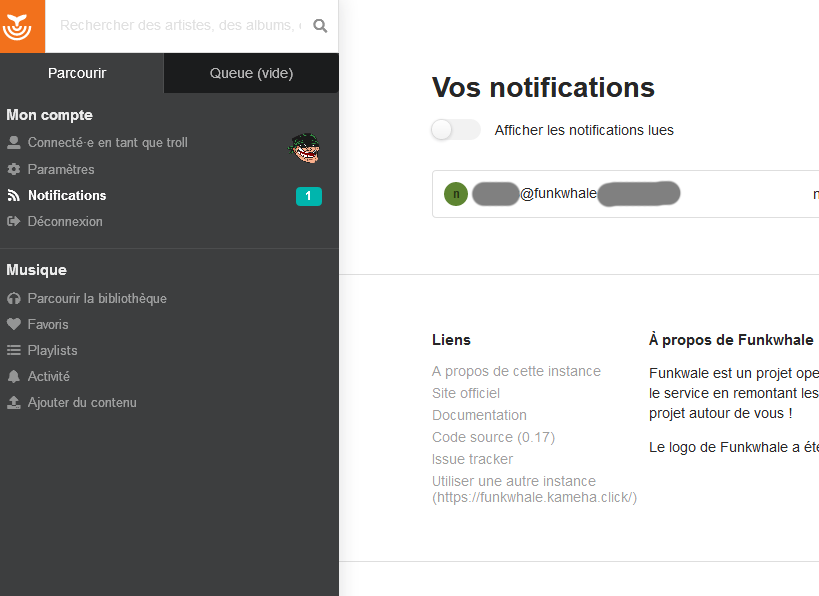Toggle Afficher les notifications lues switch
The image size is (819, 596).
(456, 130)
